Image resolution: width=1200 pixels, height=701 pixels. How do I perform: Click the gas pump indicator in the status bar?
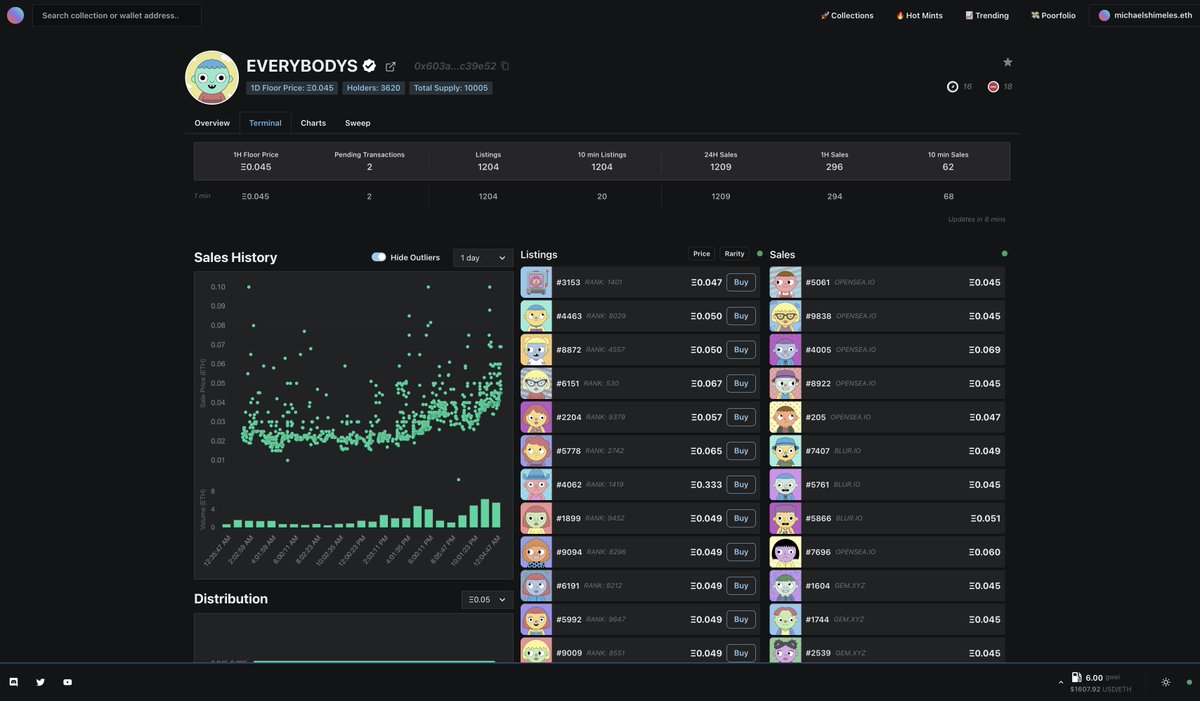1075,675
